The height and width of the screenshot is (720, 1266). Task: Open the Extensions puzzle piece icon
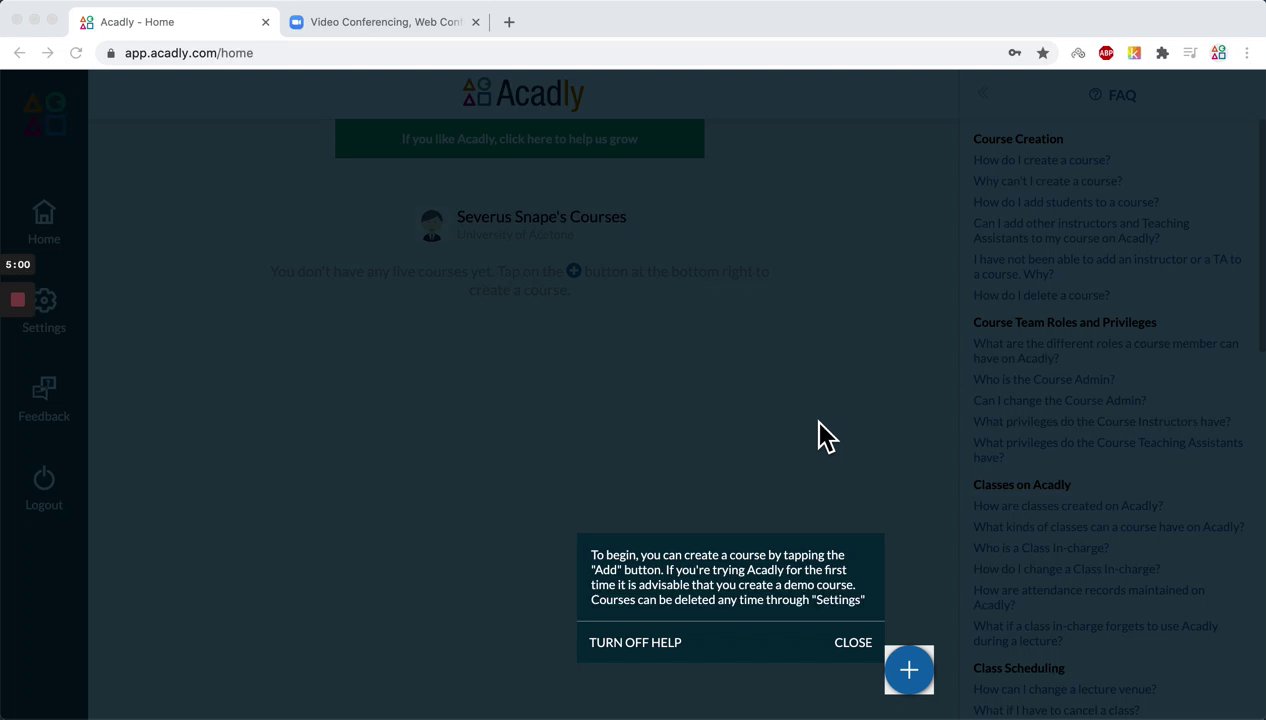(x=1162, y=53)
